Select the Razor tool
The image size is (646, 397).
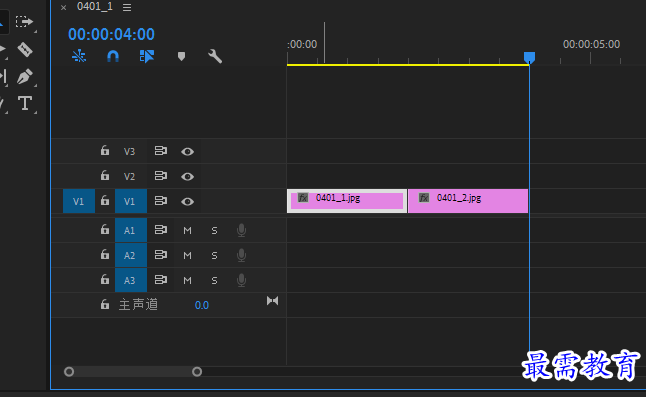25,49
